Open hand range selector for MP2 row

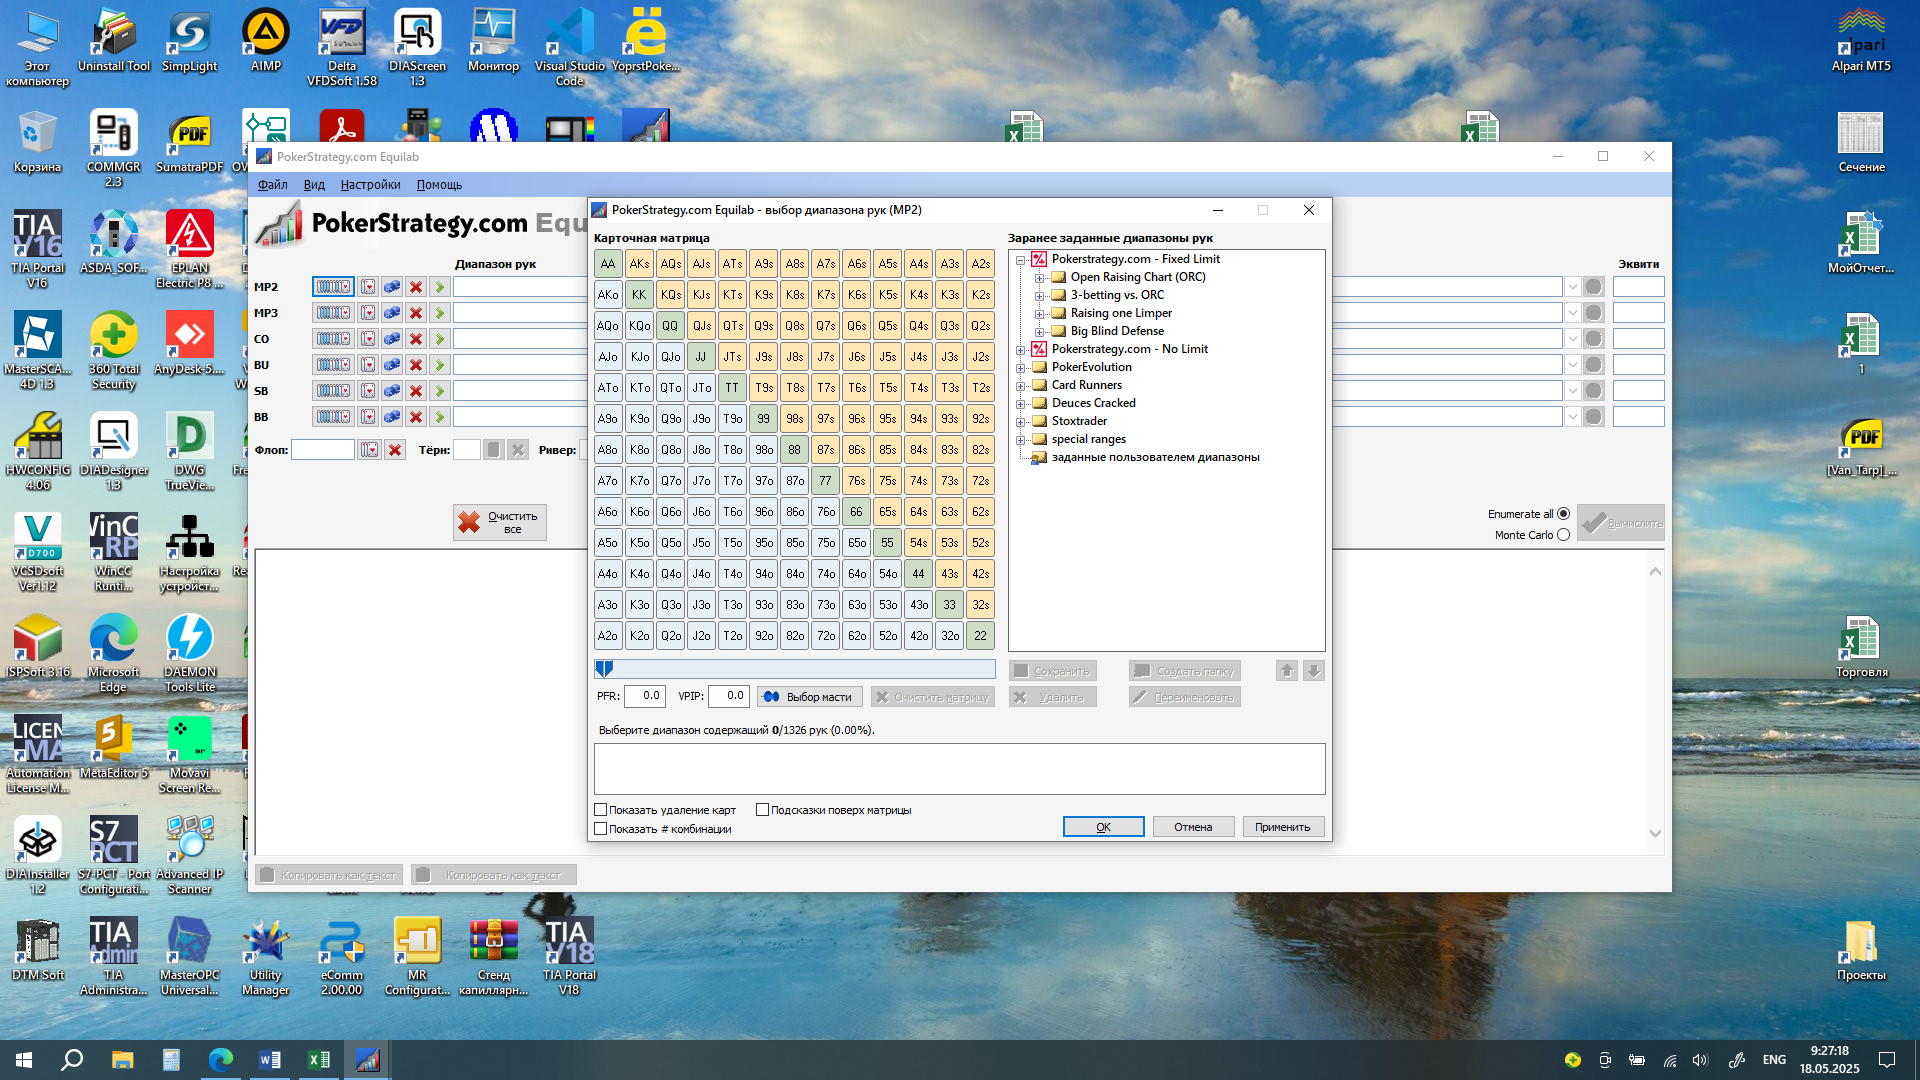[x=333, y=287]
